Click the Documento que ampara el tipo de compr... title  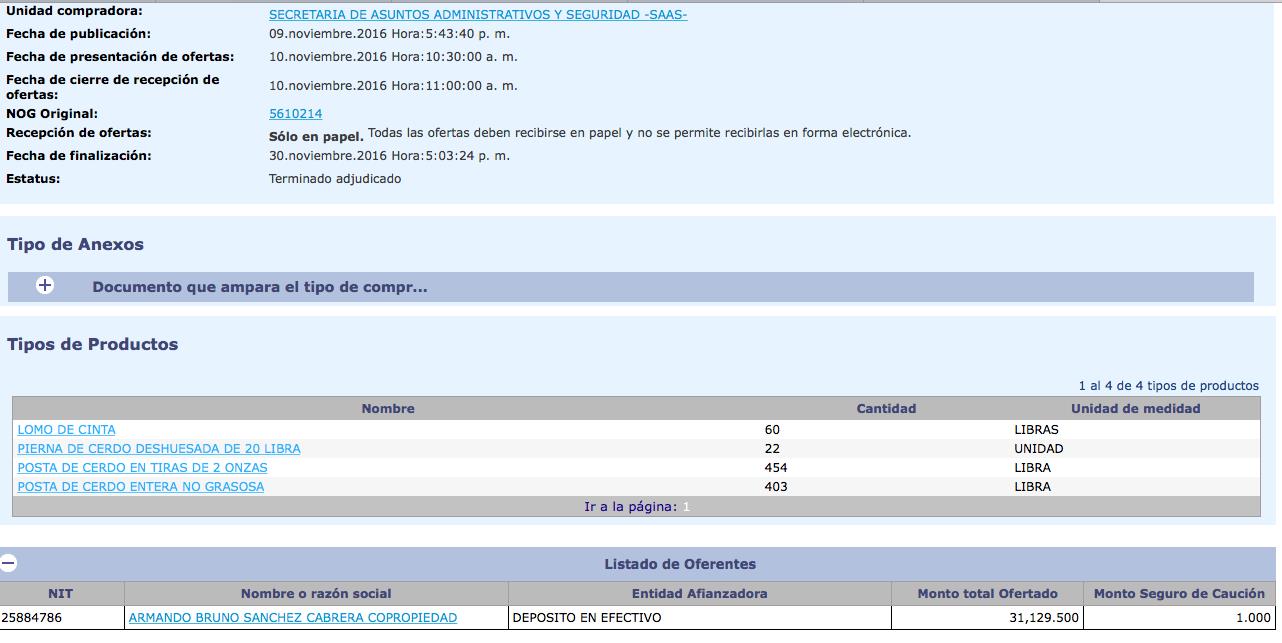point(260,287)
